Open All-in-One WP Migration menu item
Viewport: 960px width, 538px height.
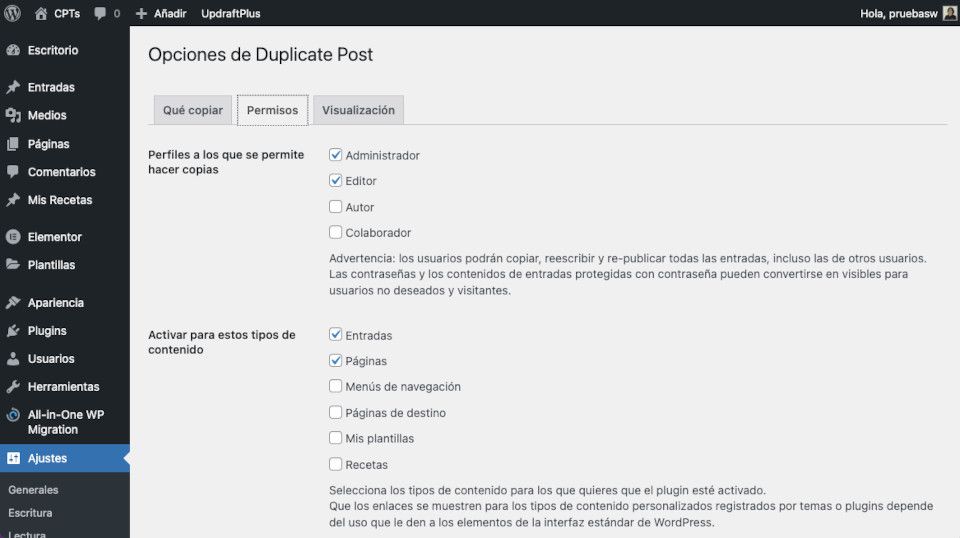(x=65, y=422)
